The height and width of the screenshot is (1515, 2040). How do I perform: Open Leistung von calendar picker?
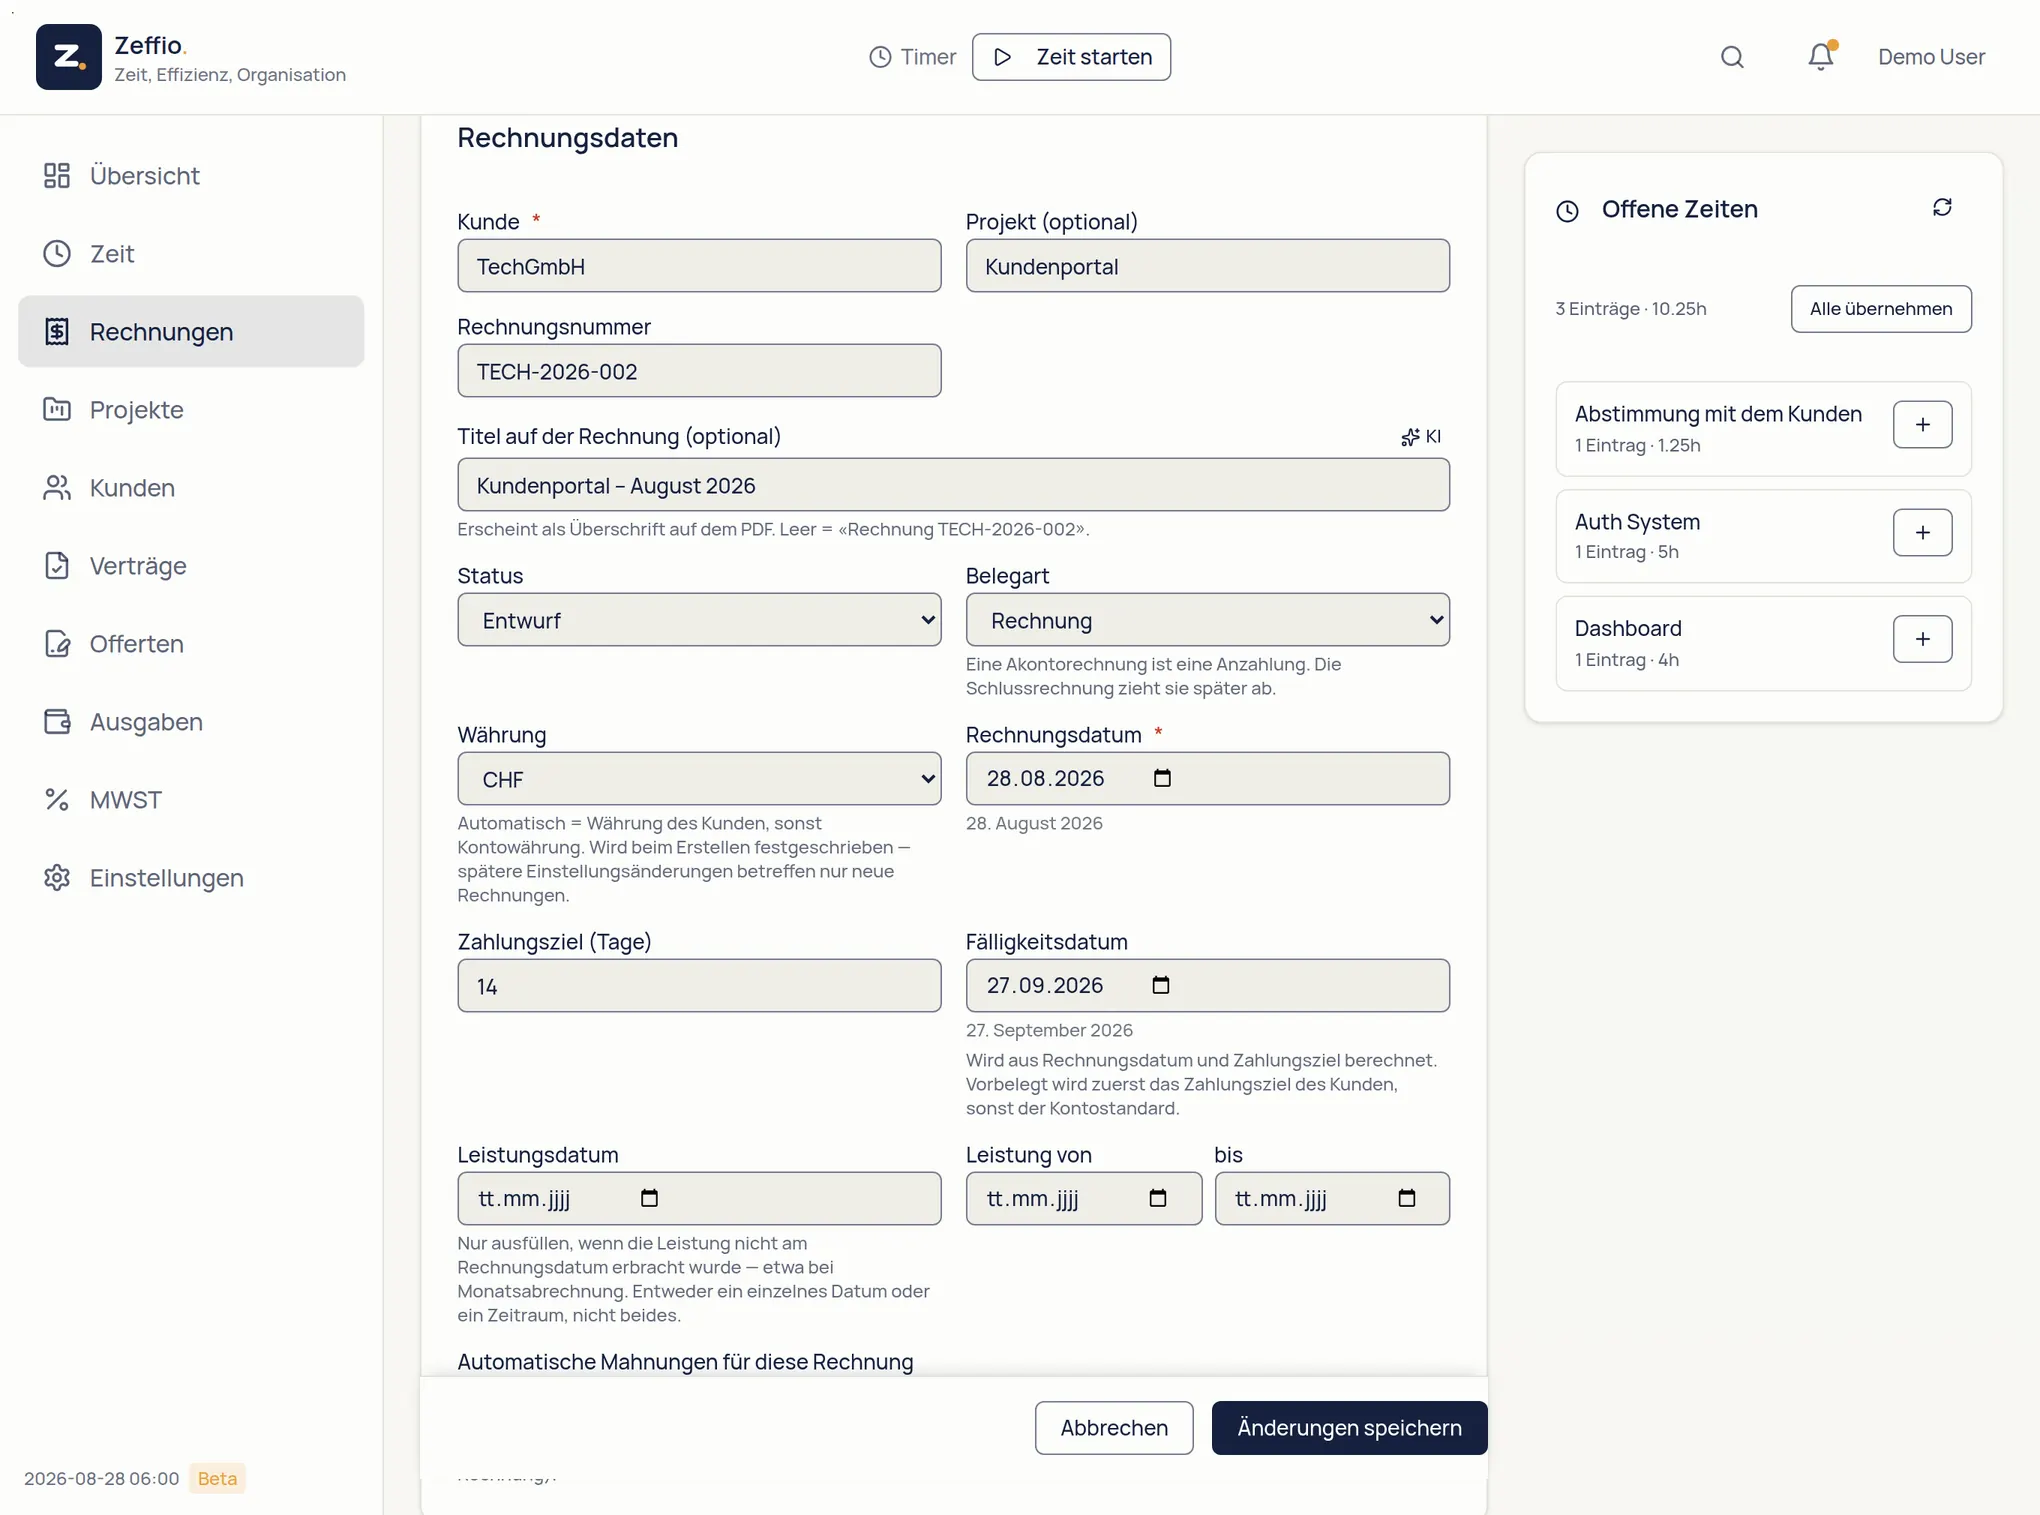(x=1158, y=1198)
